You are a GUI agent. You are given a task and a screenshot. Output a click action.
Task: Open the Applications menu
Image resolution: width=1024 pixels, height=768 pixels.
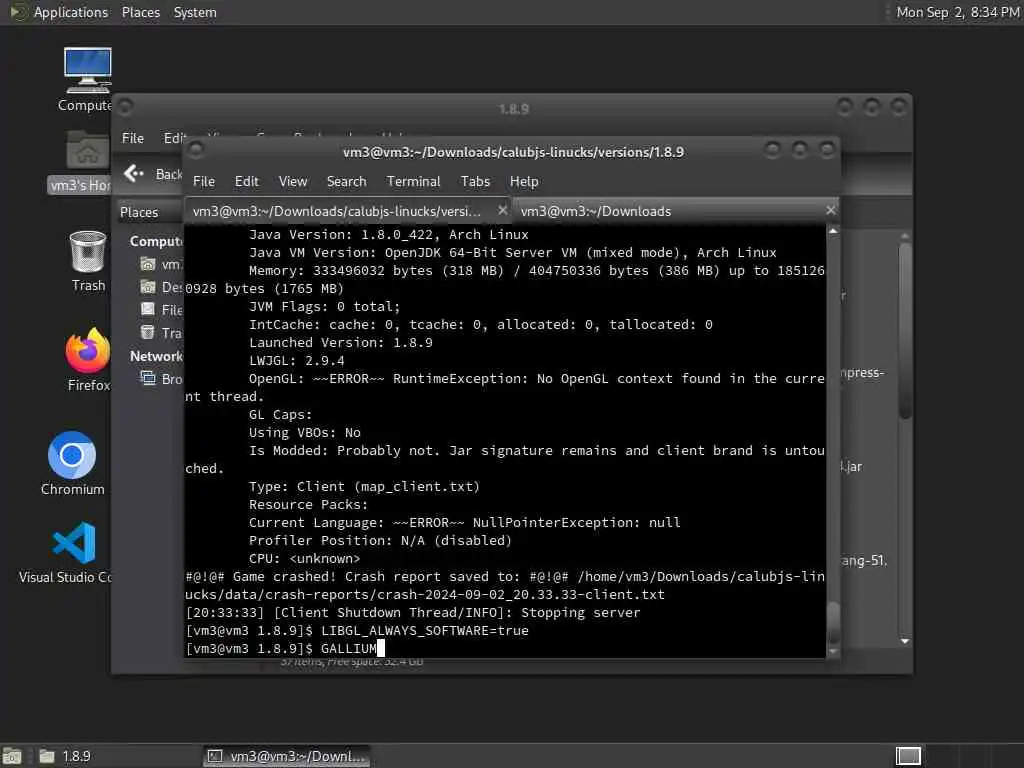71,12
